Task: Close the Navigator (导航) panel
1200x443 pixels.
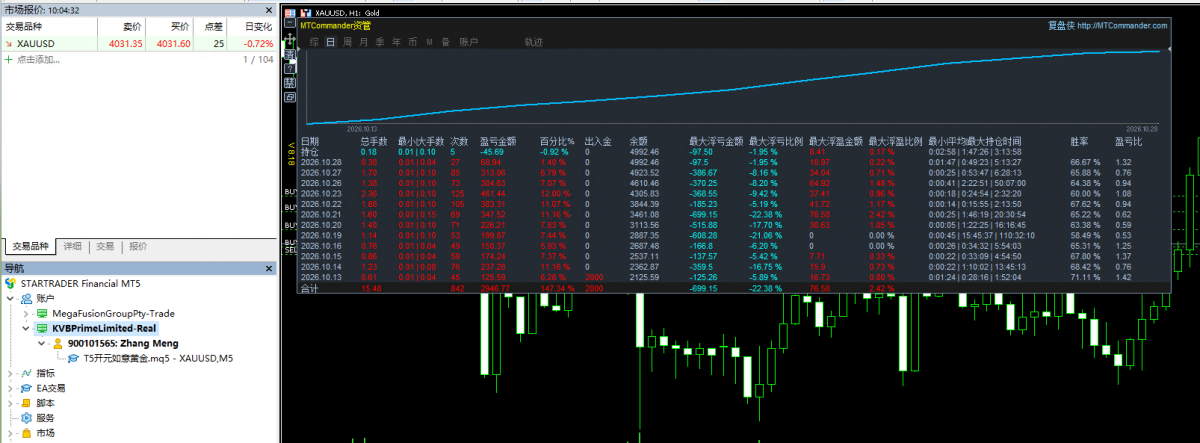Action: 268,268
